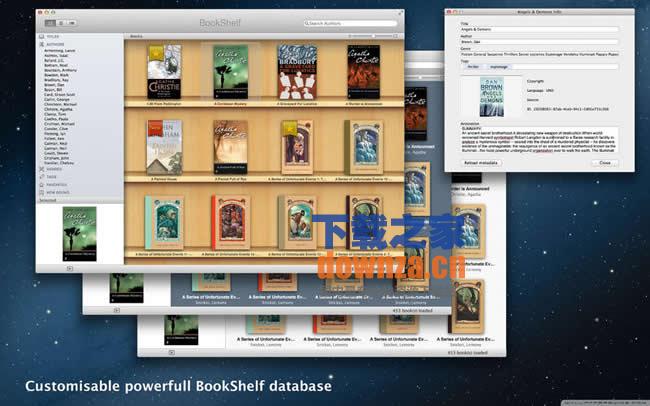
Task: Click the Favorites icon in the sidebar
Action: 41,185
